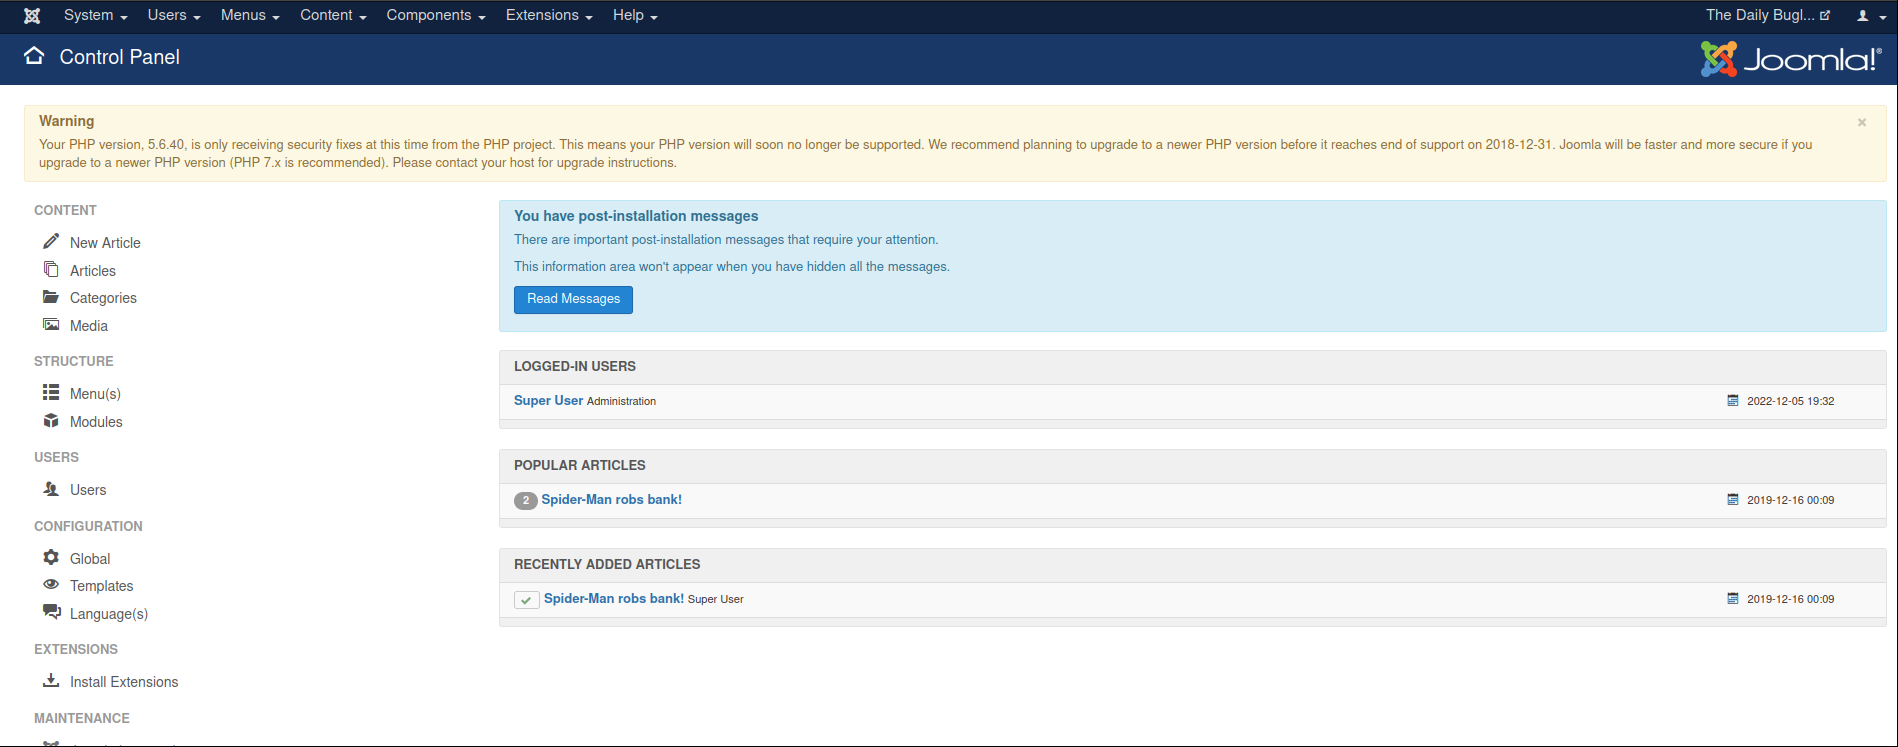Open the Modules link
1898x747 pixels.
tap(96, 422)
